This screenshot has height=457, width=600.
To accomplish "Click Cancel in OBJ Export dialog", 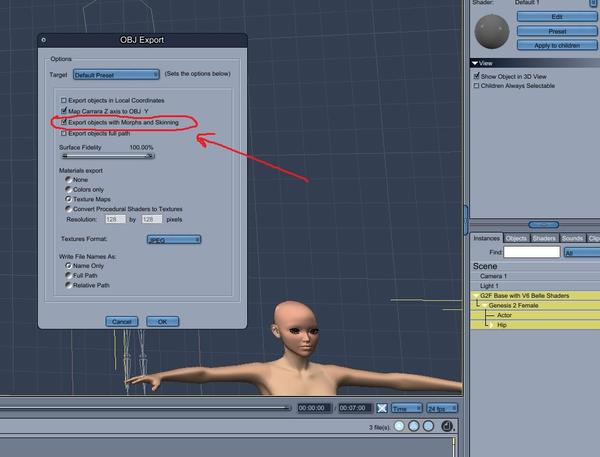I will [122, 322].
